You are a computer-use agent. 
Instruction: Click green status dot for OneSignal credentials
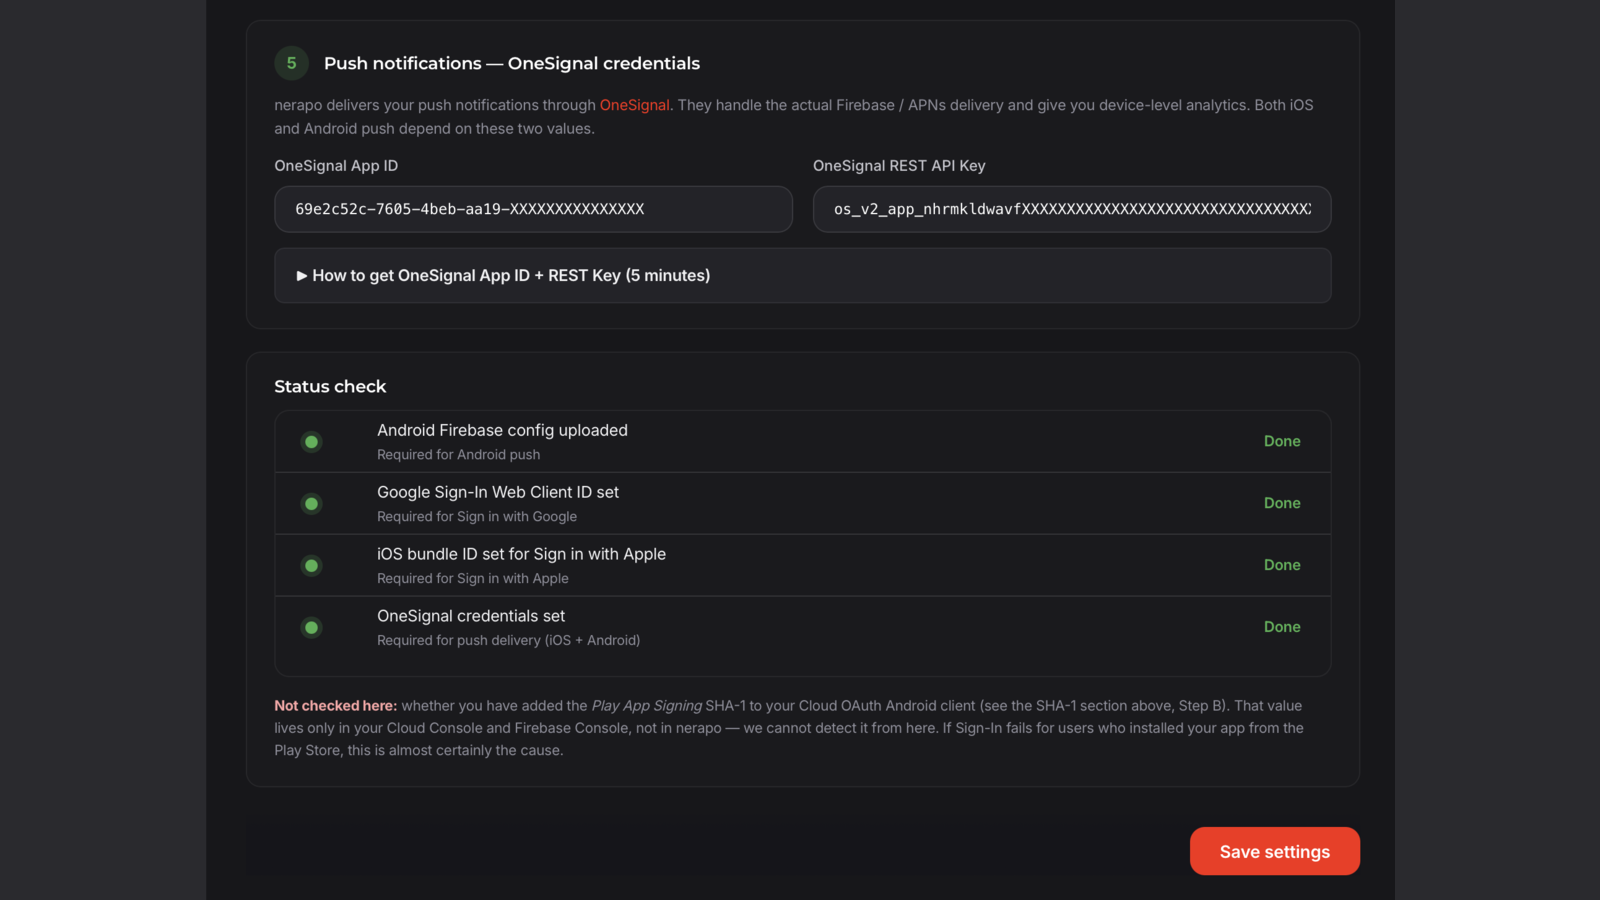[312, 628]
